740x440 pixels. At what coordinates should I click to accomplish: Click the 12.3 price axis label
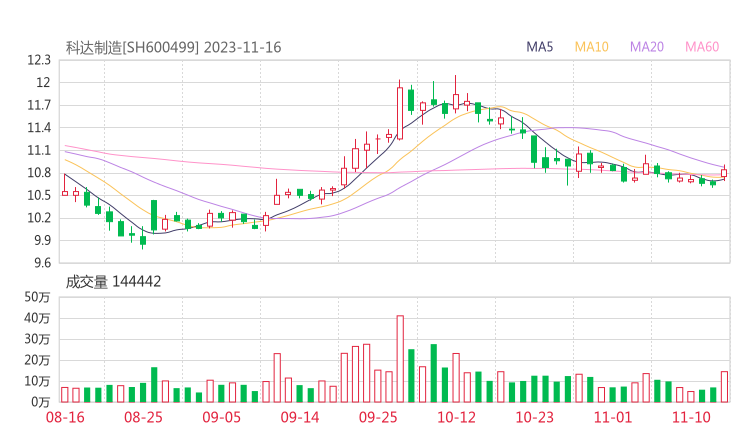click(39, 60)
